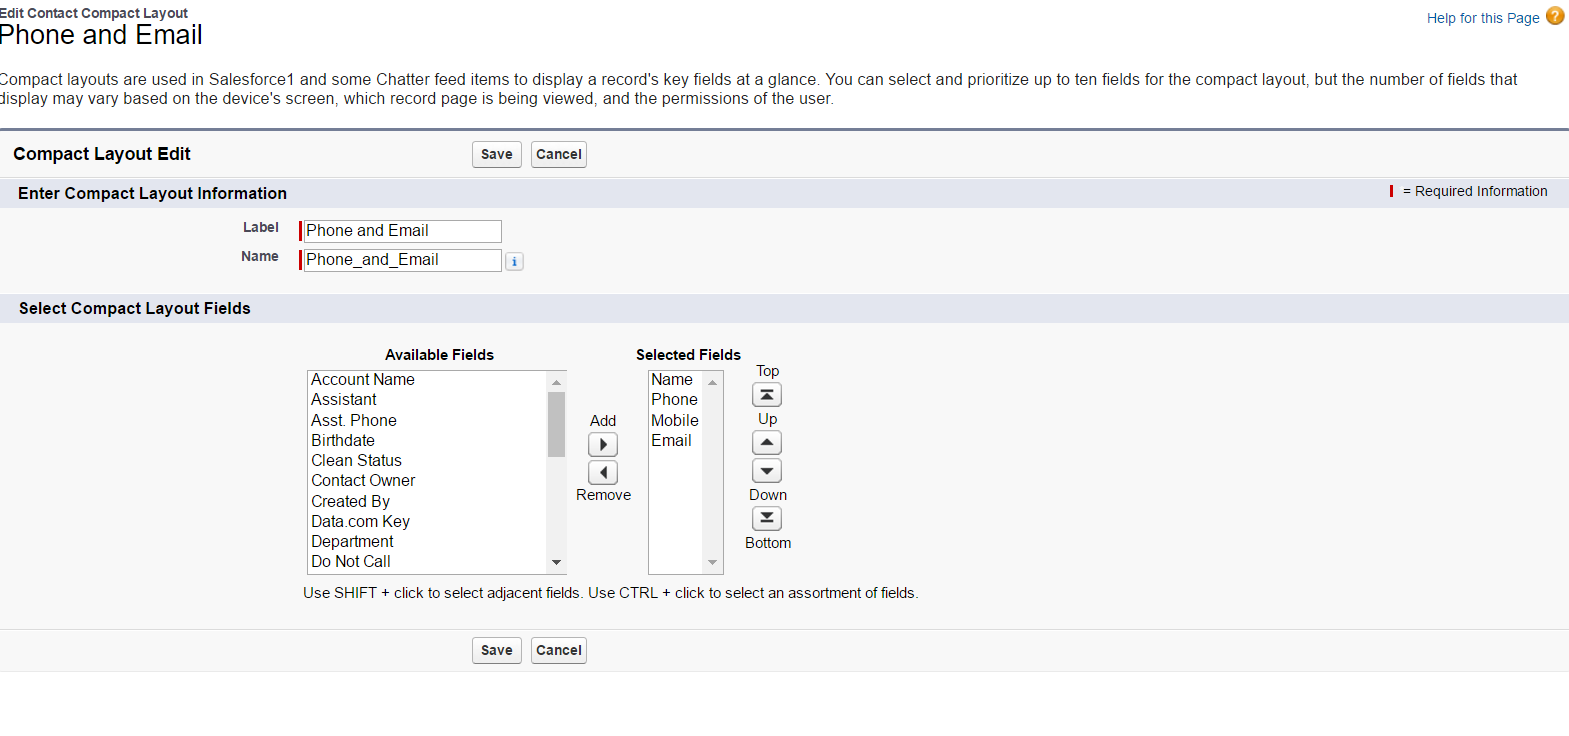Pick Email in Selected Fields list
The image size is (1569, 736).
point(671,441)
